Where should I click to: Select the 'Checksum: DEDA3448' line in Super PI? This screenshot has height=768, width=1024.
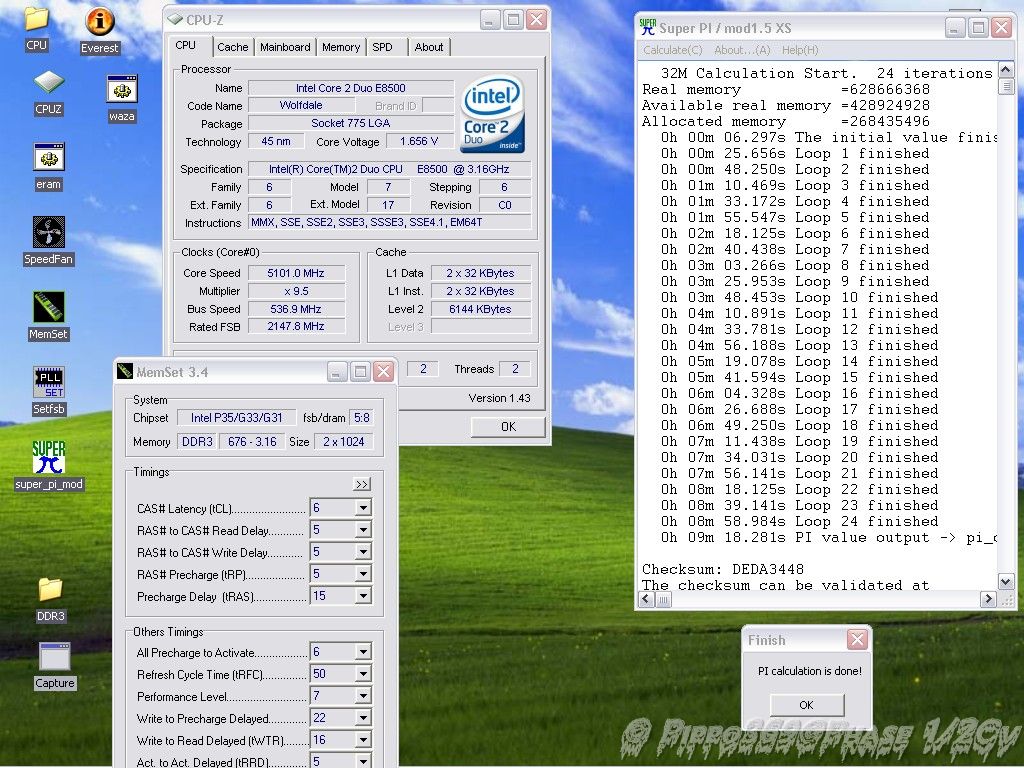tap(723, 569)
